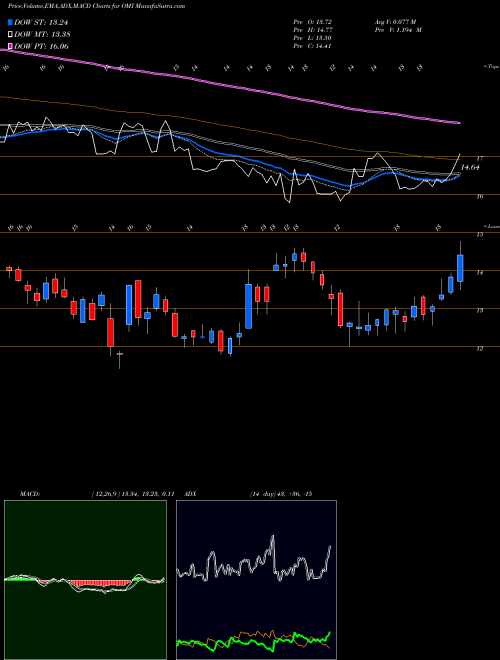The height and width of the screenshot is (660, 500).
Task: Click the MACD panel title
Action: click(x=29, y=494)
